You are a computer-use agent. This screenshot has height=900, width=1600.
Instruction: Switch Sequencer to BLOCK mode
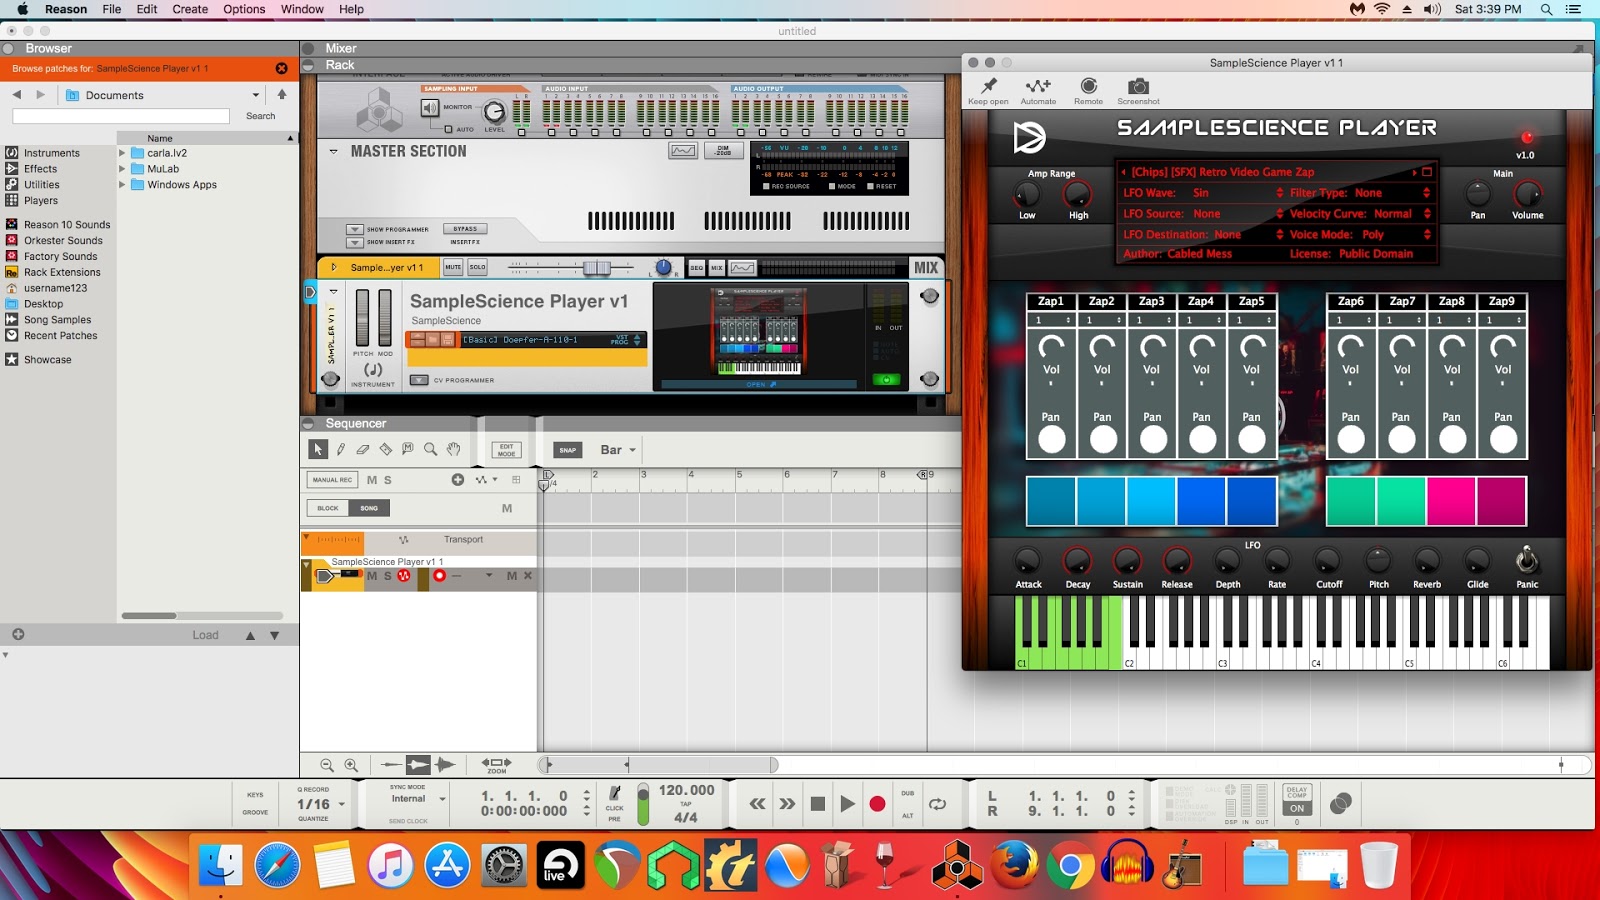point(328,508)
